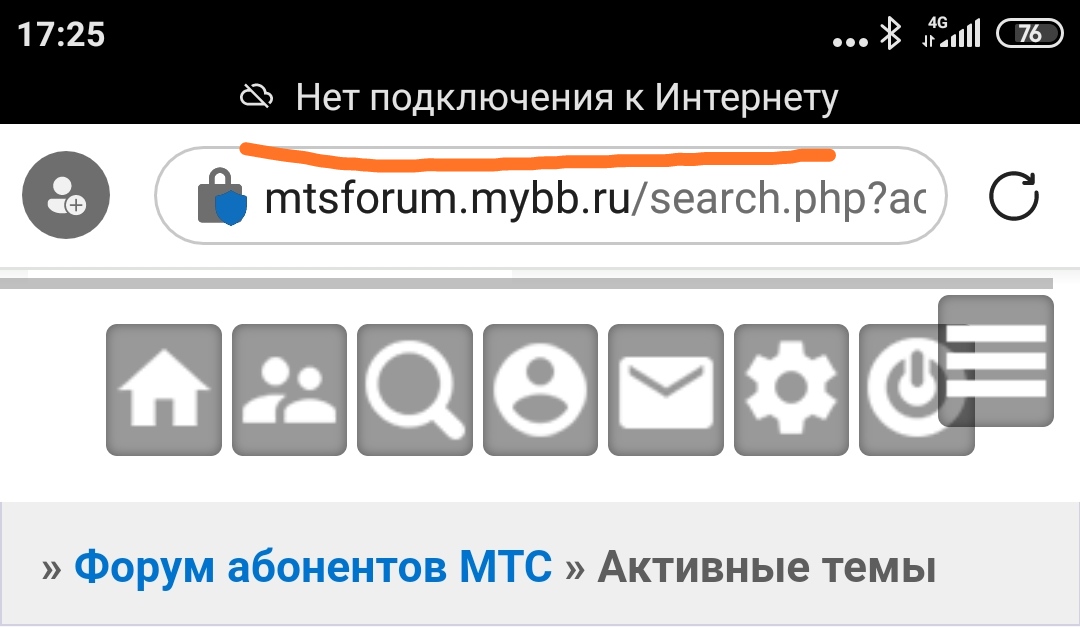
Task: Tap the crossed-out cloud offline icon
Action: click(x=256, y=96)
